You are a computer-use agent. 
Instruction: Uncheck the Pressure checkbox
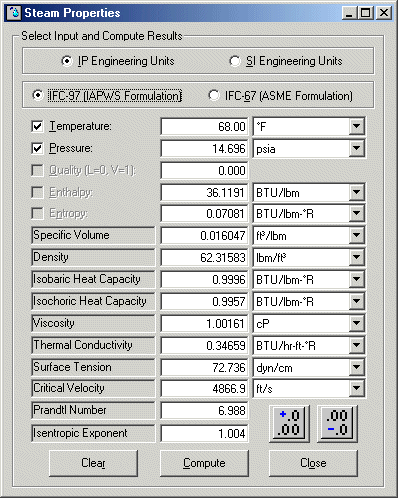[37, 148]
